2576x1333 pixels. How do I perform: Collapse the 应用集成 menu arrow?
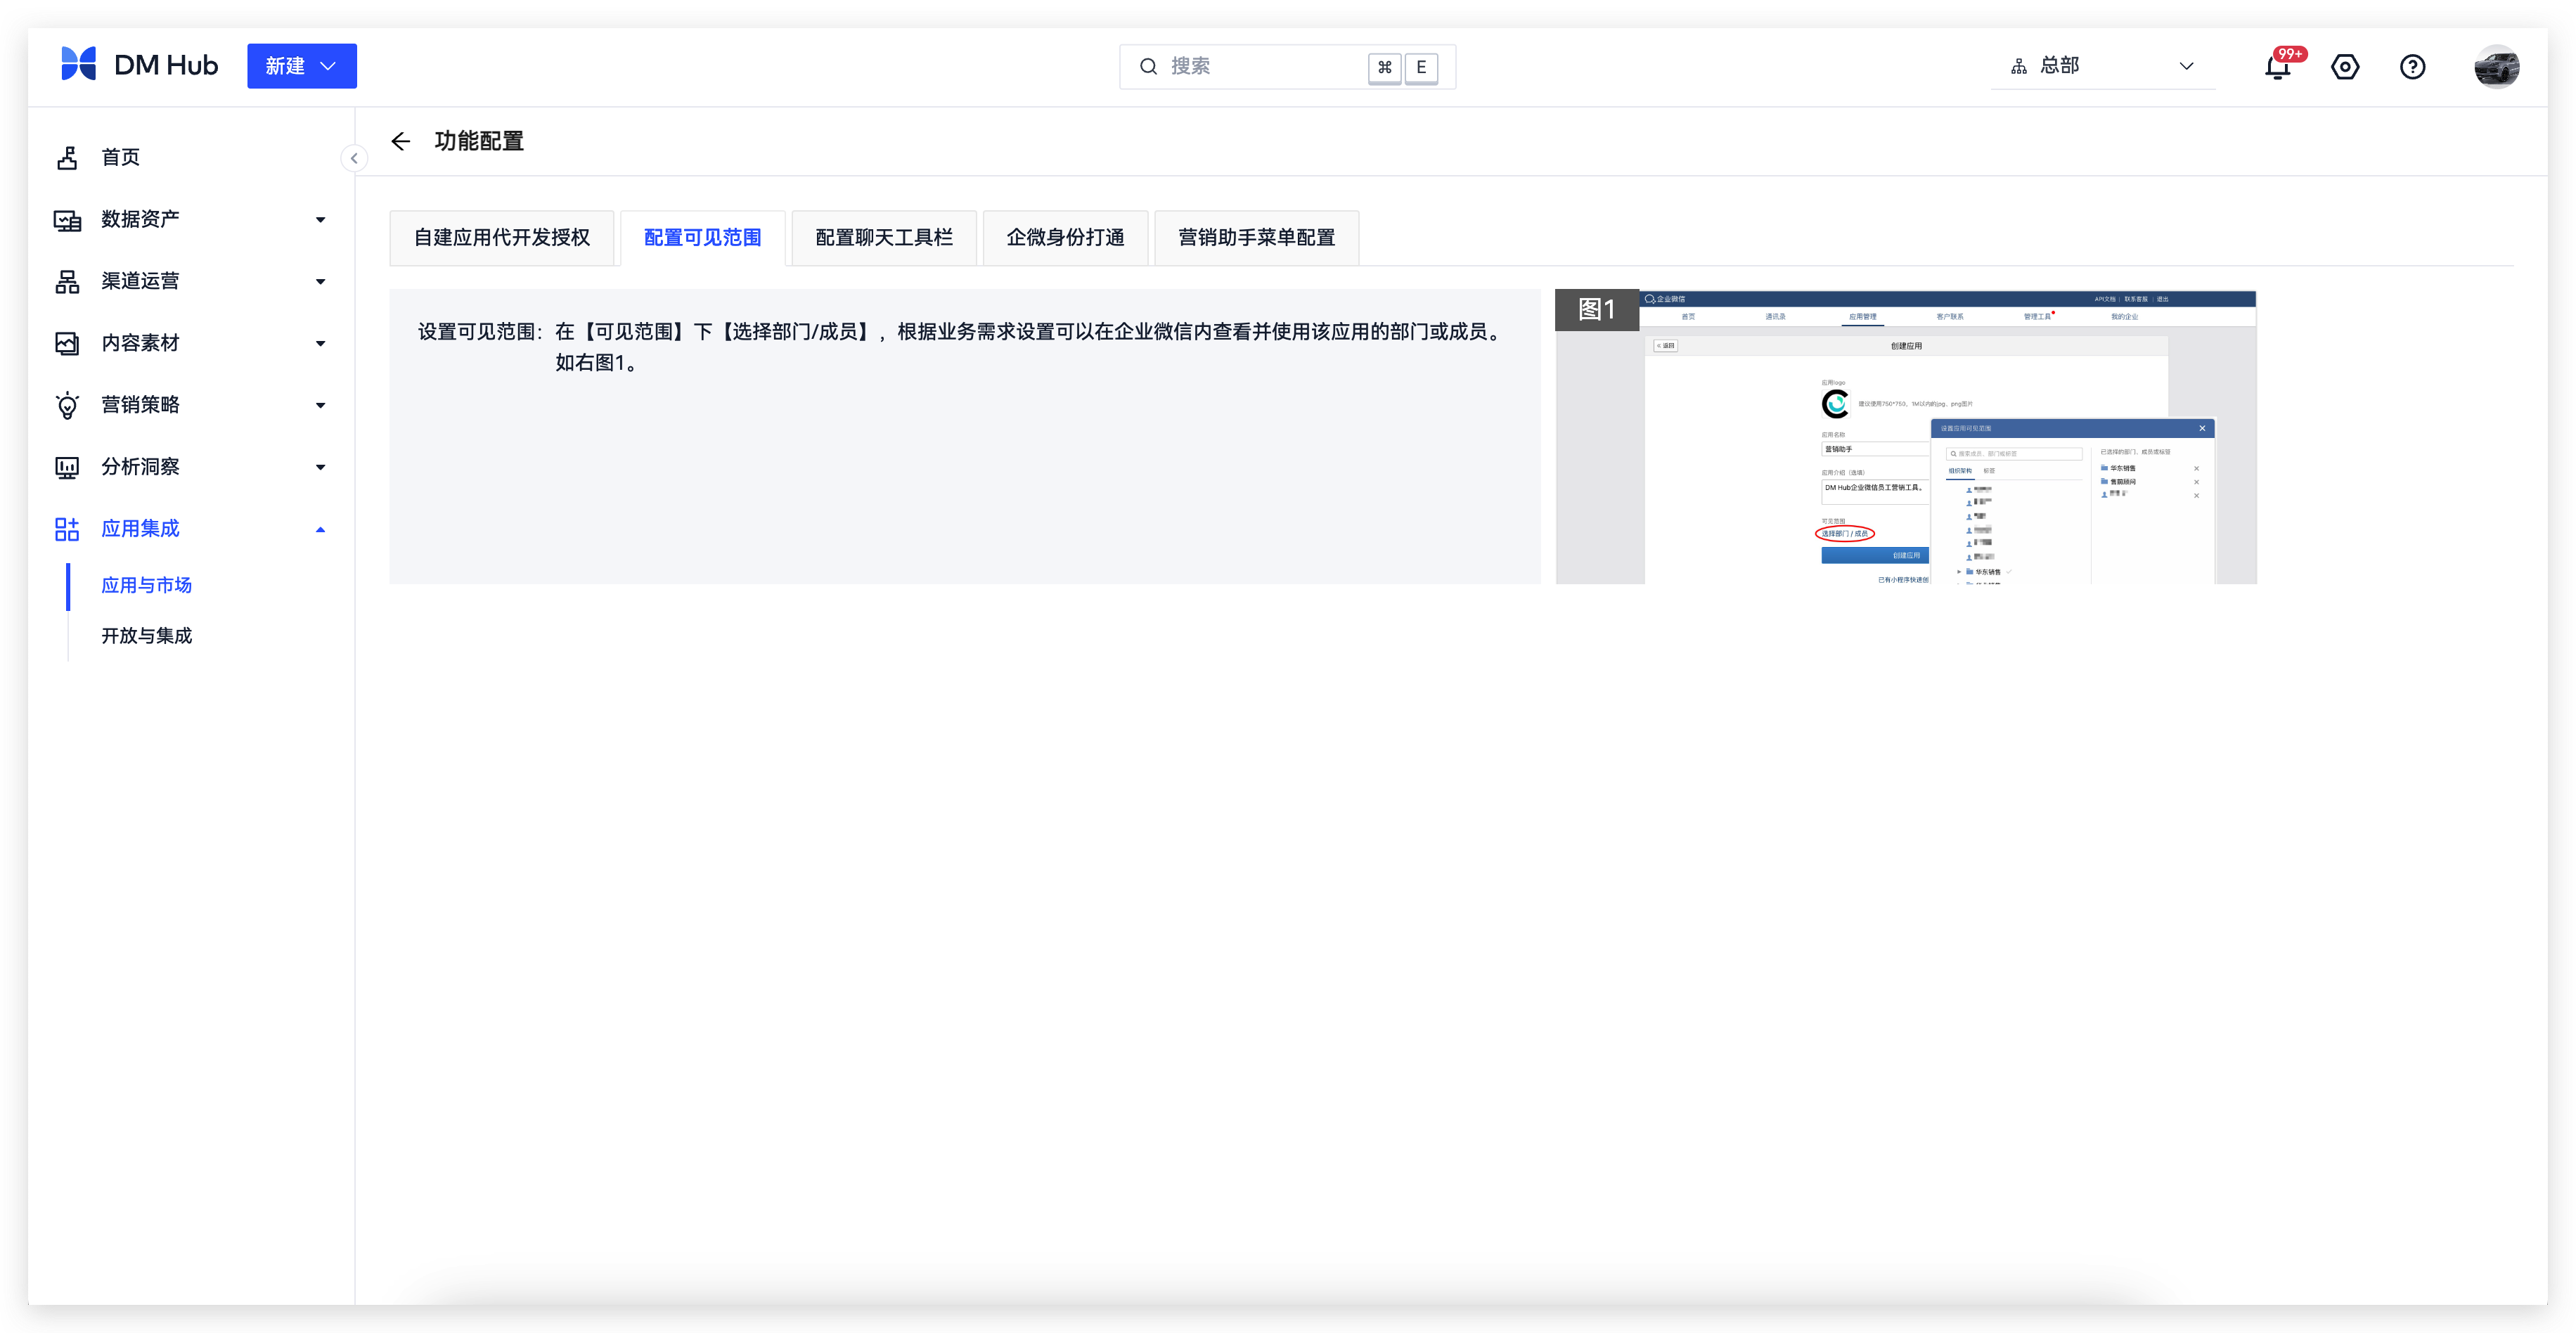pyautogui.click(x=320, y=529)
